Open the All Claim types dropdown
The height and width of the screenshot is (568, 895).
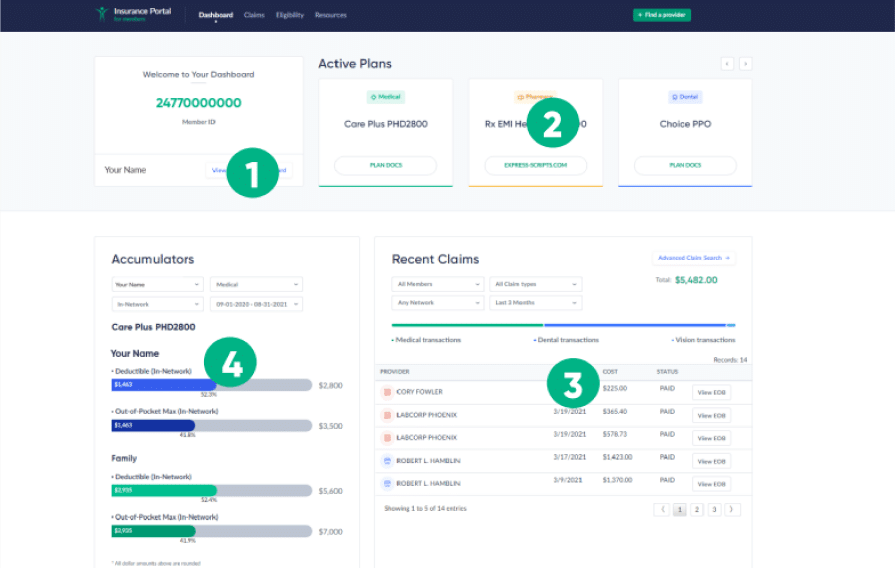coord(536,285)
